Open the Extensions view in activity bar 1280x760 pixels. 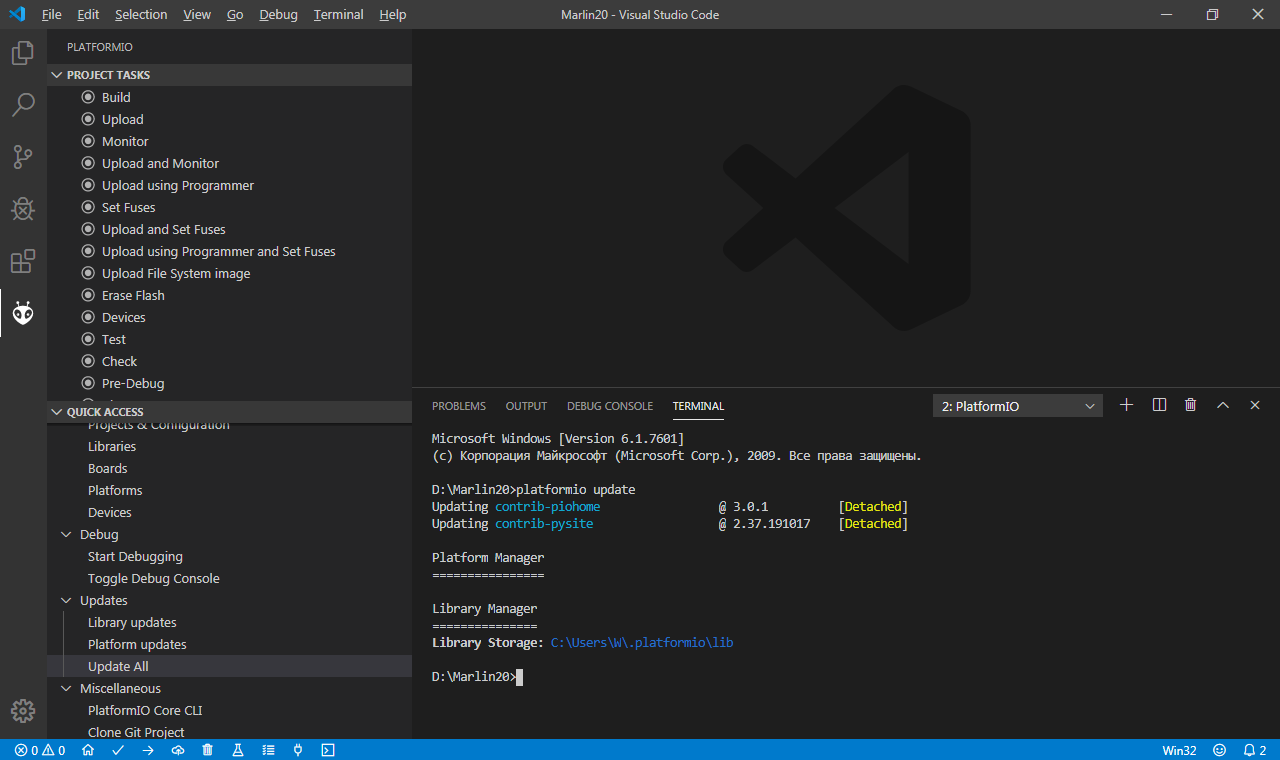[x=23, y=261]
